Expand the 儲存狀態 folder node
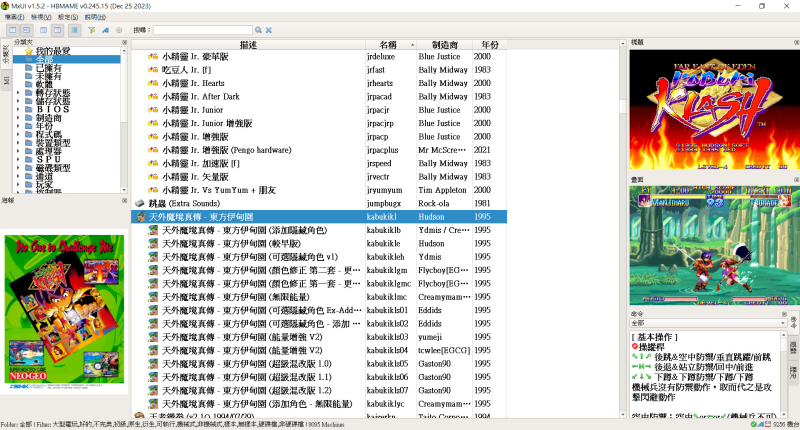 tap(18, 101)
